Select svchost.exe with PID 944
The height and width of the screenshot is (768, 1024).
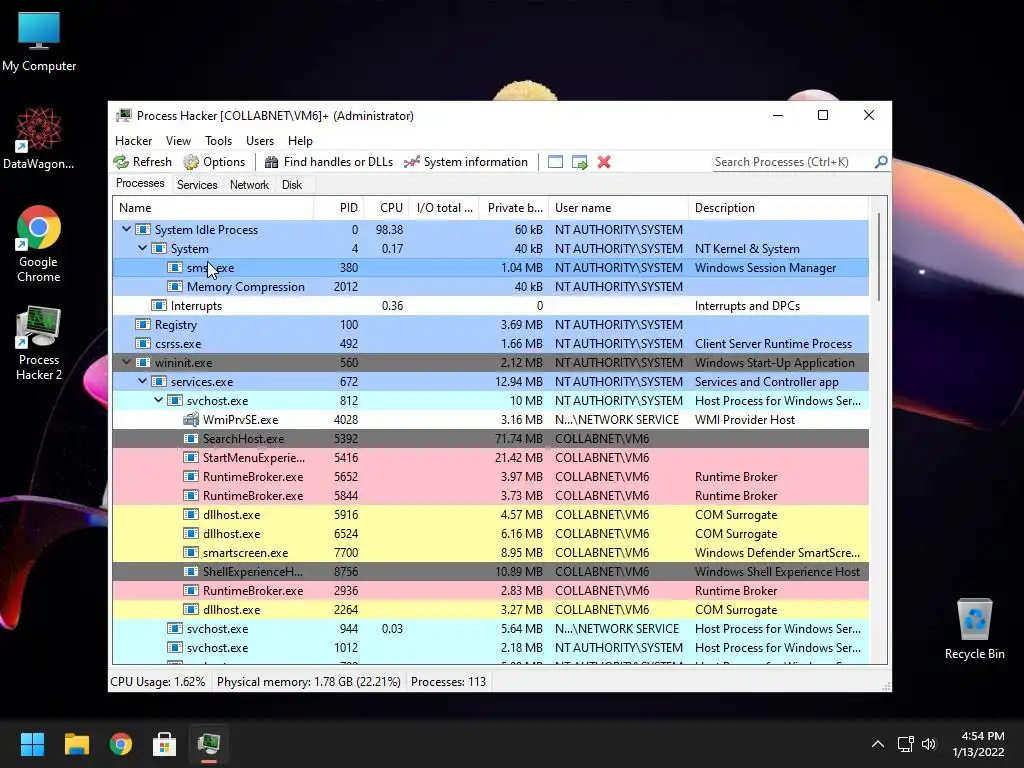pos(490,628)
